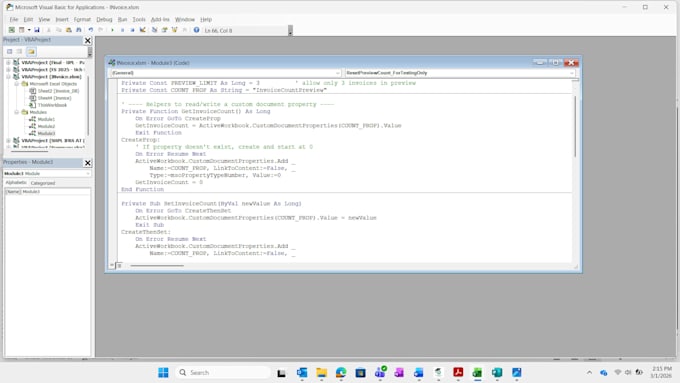Expand the second VBAProject node in tree
The width and height of the screenshot is (680, 383).
pos(8,69)
